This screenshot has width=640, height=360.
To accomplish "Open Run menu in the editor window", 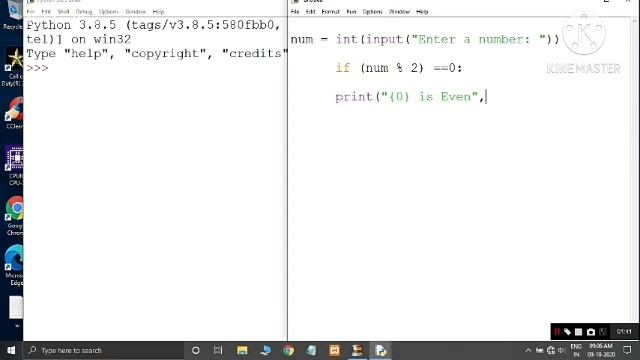I will pyautogui.click(x=351, y=12).
